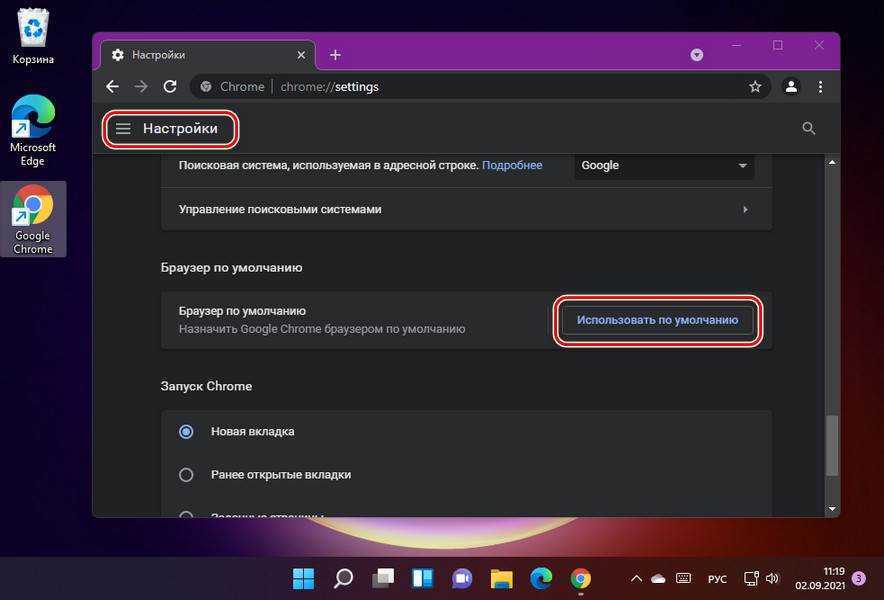Search settings with the magnifier icon
884x600 pixels.
[808, 129]
